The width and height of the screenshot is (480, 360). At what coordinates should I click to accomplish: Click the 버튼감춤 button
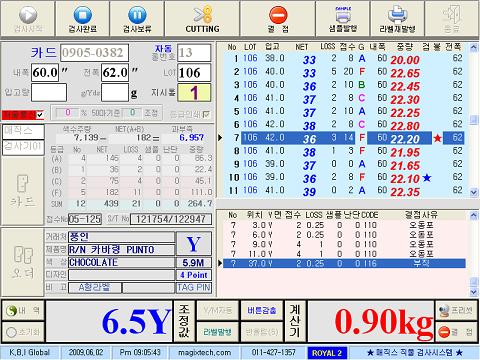(262, 311)
